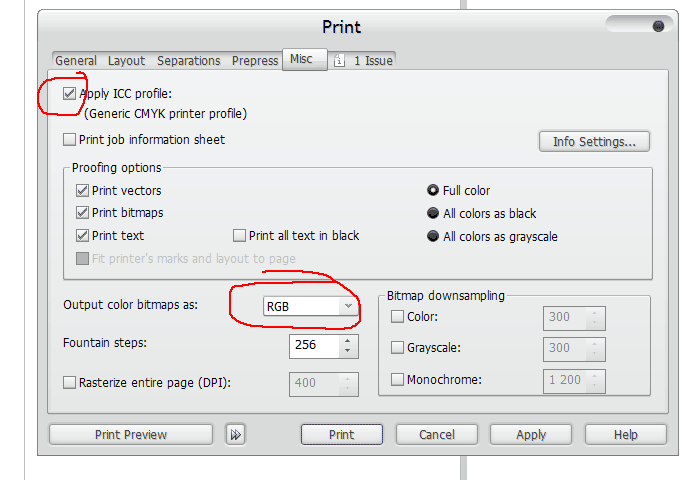Tick the Grayscale downsampling checkbox
698x480 pixels.
pyautogui.click(x=397, y=347)
